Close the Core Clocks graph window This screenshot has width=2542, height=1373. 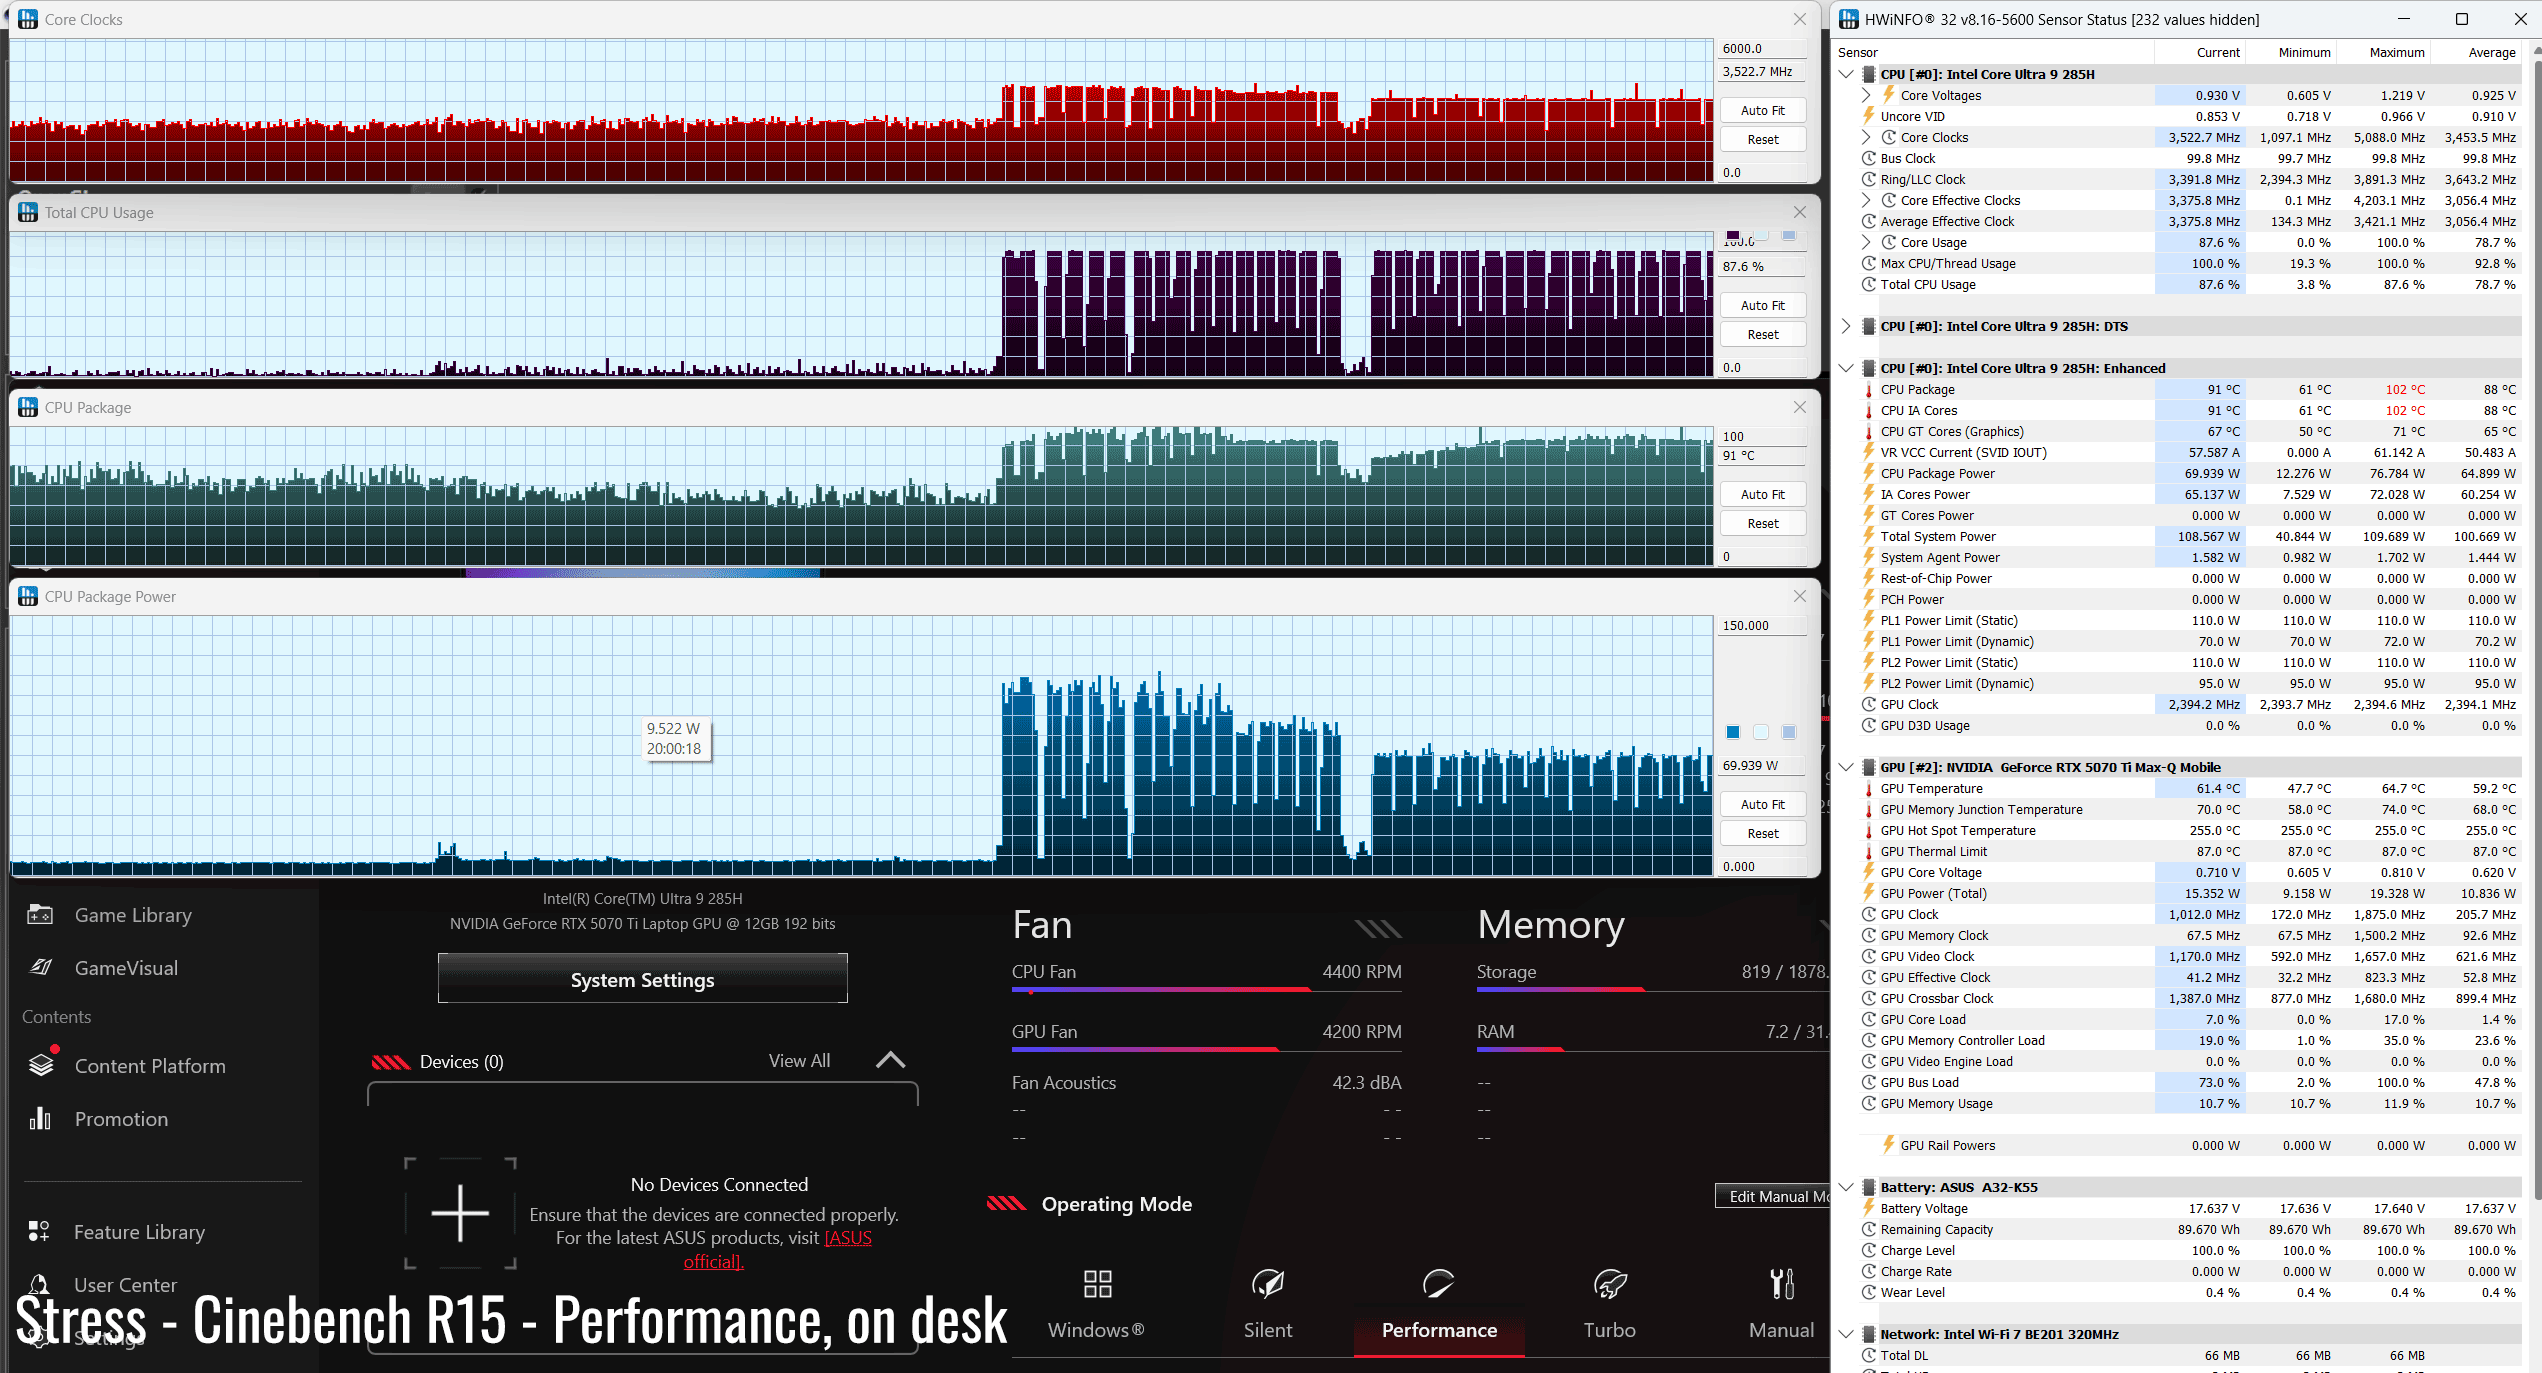tap(1799, 19)
